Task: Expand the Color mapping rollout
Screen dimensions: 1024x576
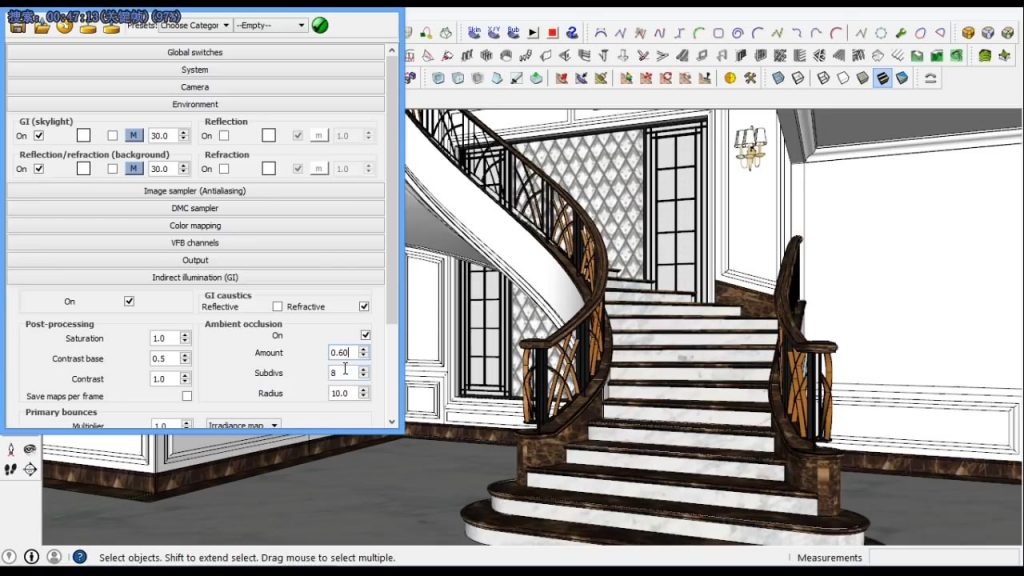Action: [x=195, y=225]
